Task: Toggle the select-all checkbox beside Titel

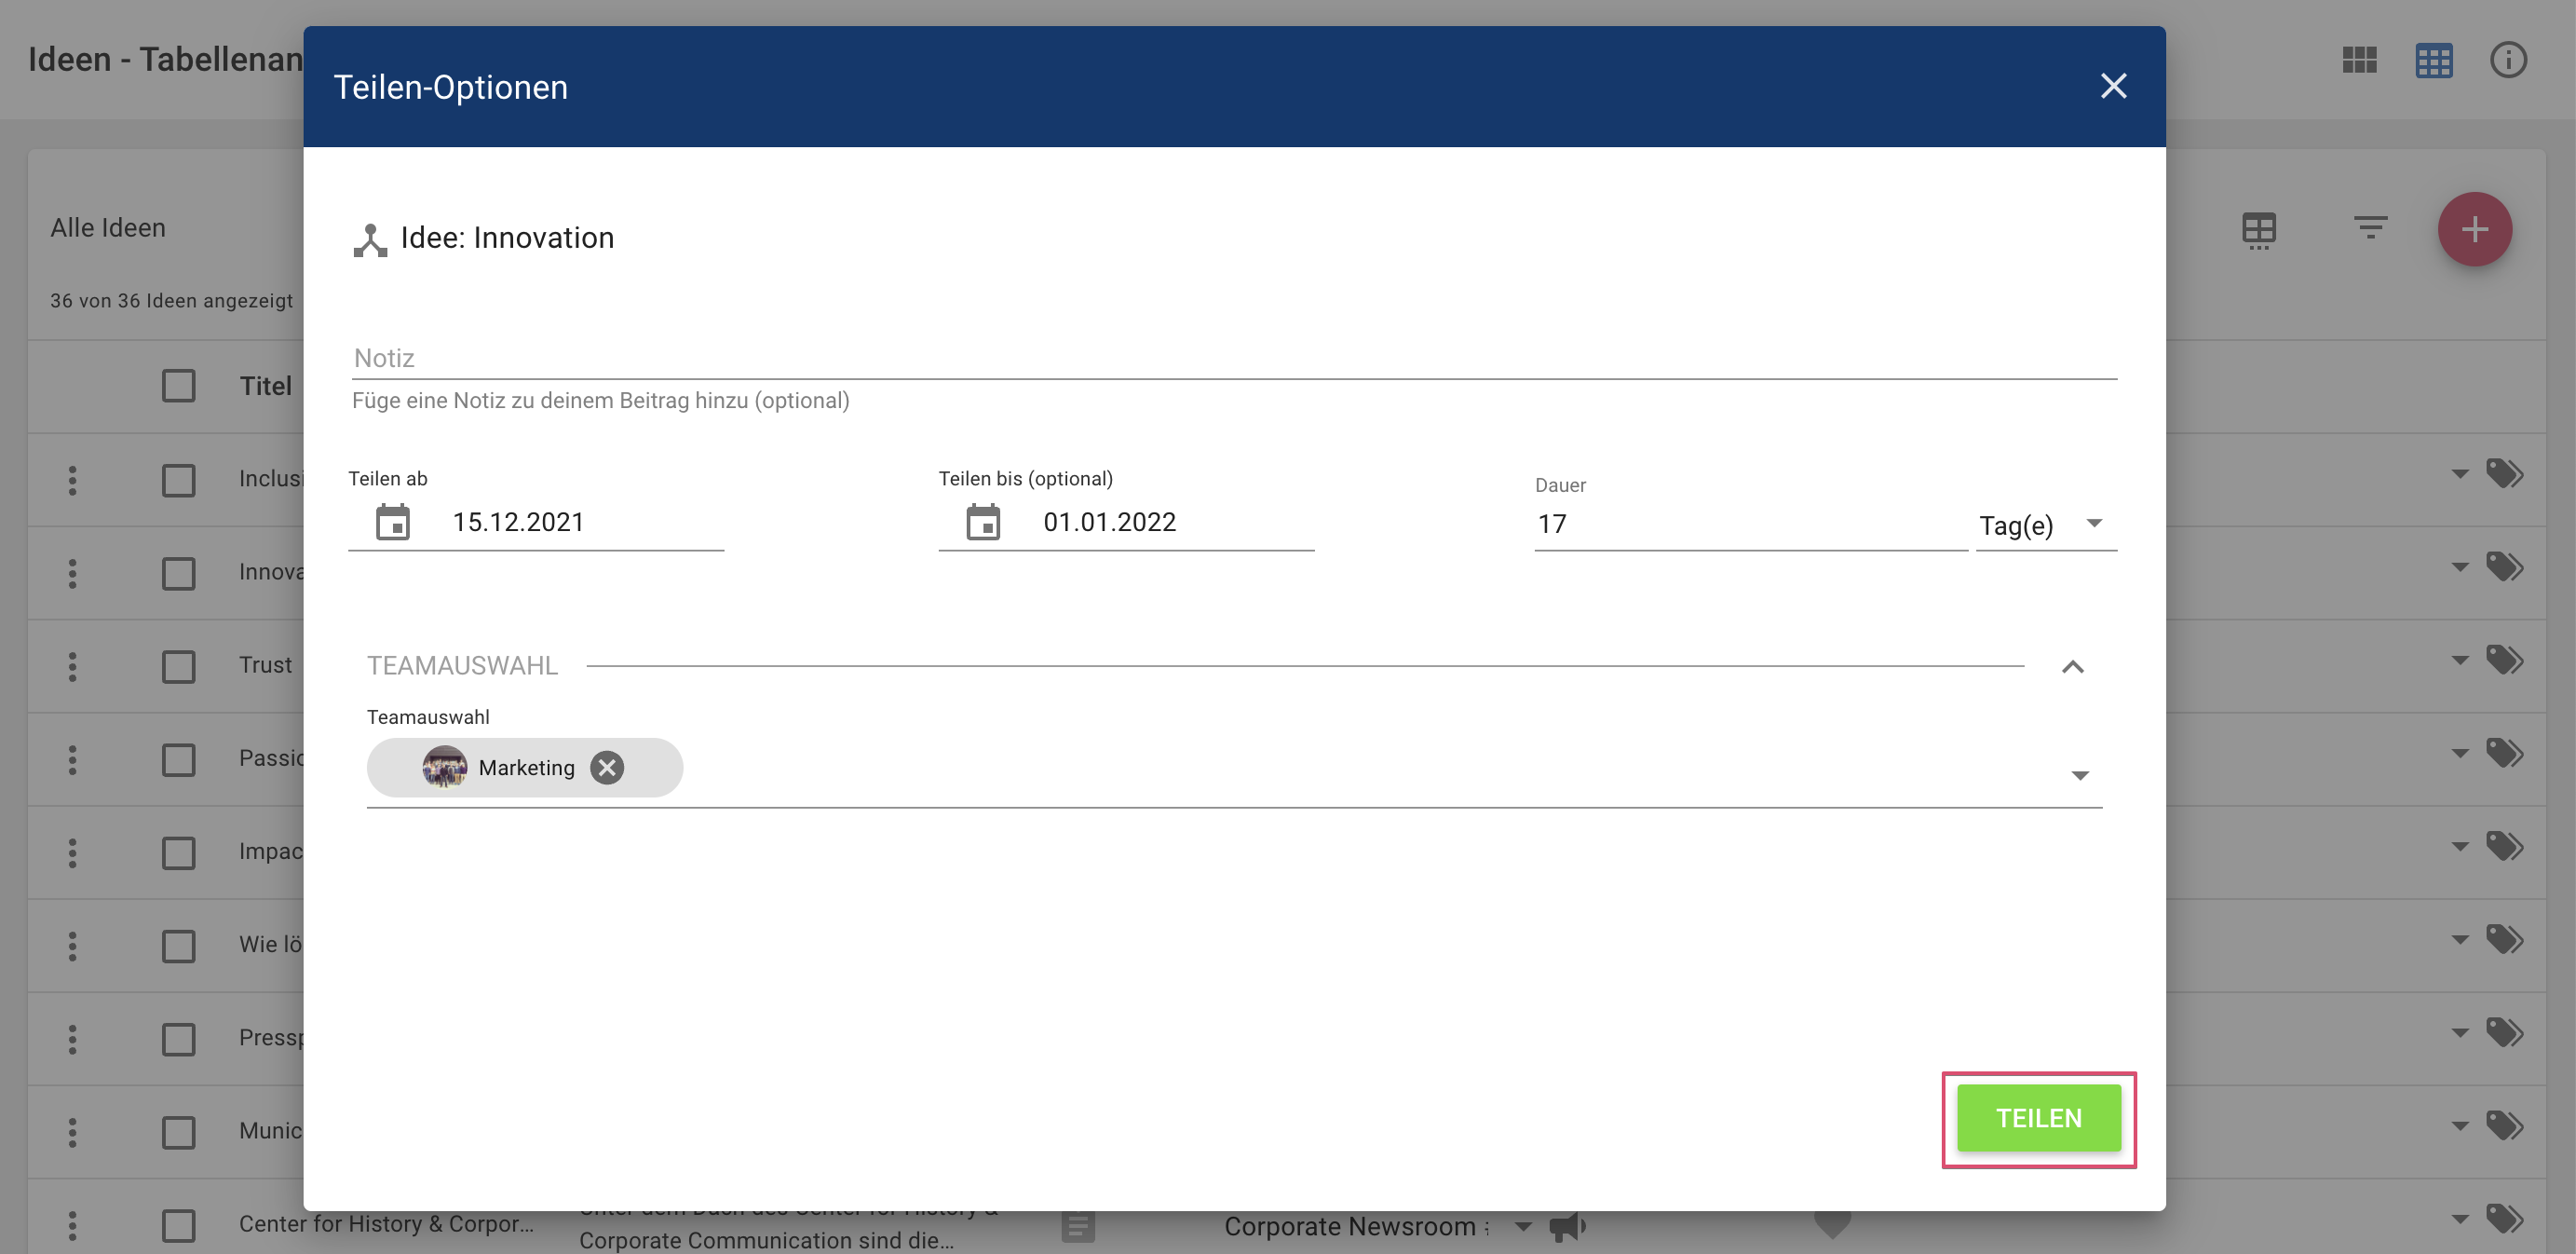Action: tap(179, 386)
